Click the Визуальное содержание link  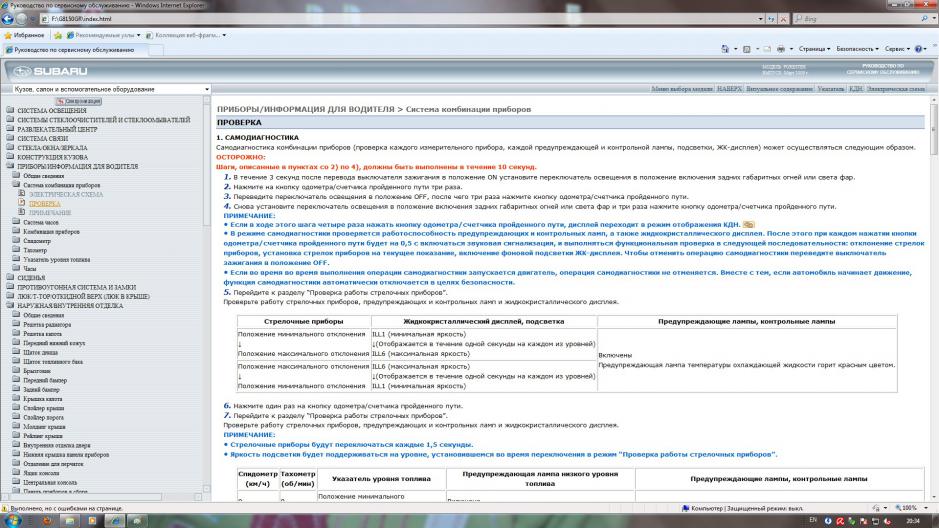pos(779,89)
